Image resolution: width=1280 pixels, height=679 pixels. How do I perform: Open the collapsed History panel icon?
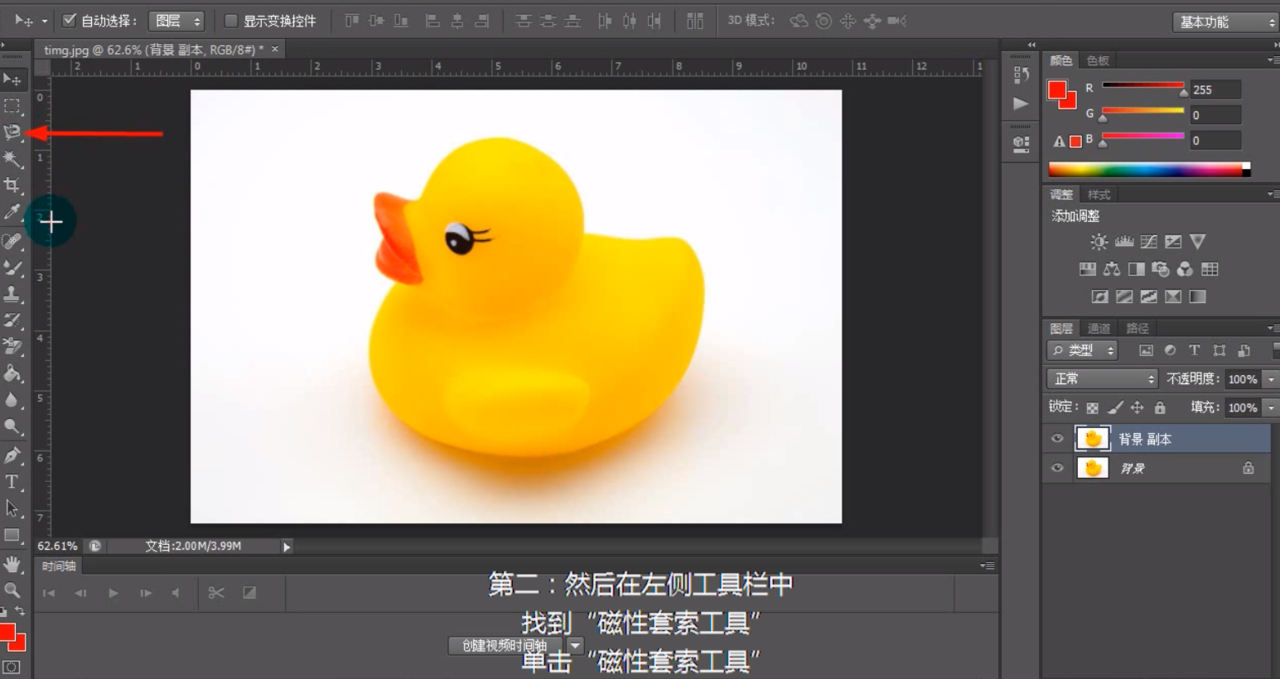(x=1021, y=74)
